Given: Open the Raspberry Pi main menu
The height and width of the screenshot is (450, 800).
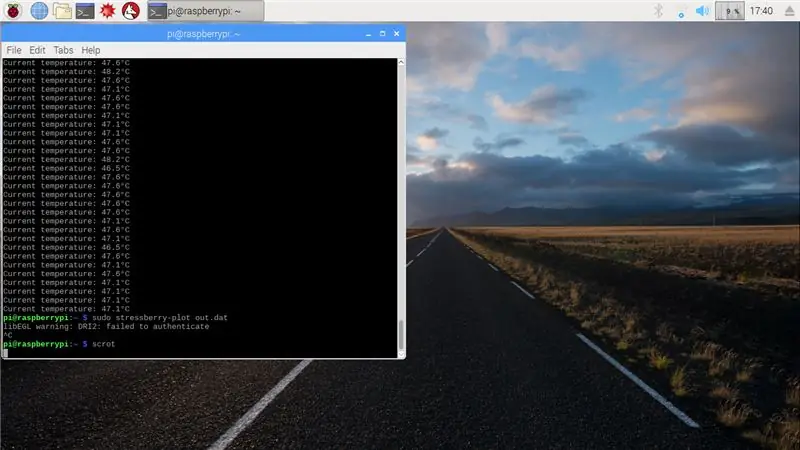Looking at the screenshot, I should point(13,11).
